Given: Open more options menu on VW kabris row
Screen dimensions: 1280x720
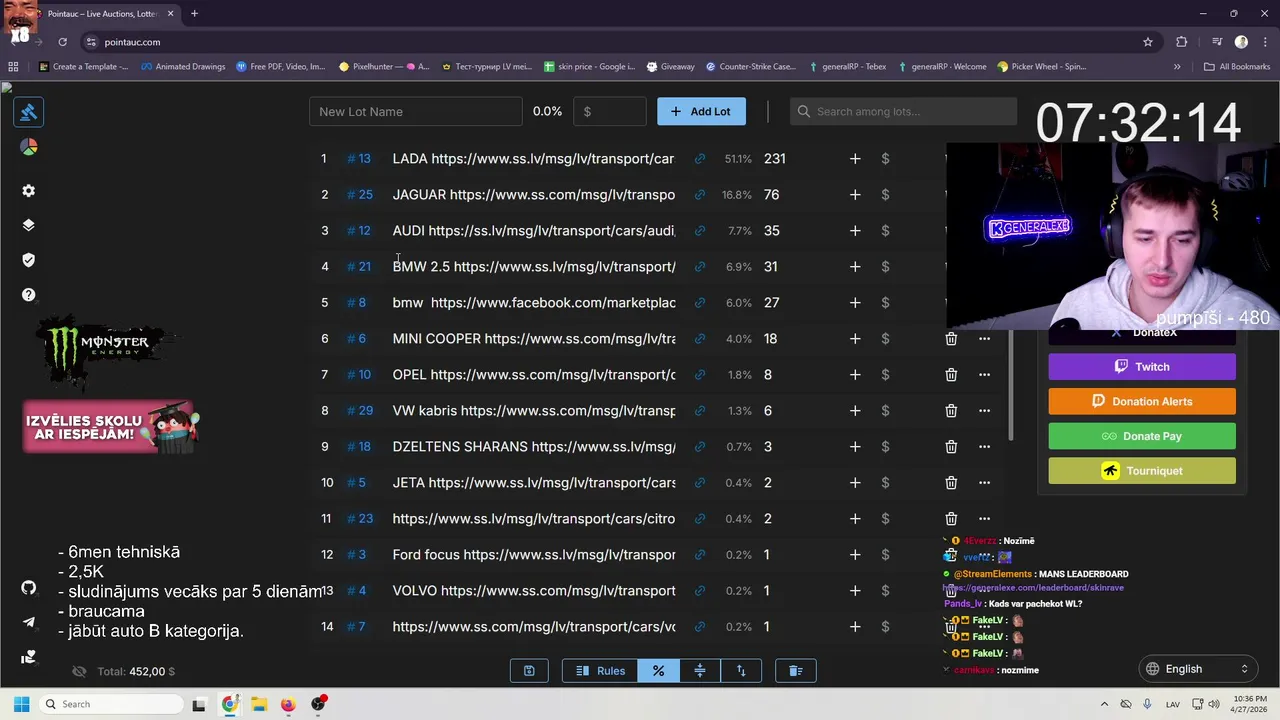Looking at the screenshot, I should pos(984,411).
